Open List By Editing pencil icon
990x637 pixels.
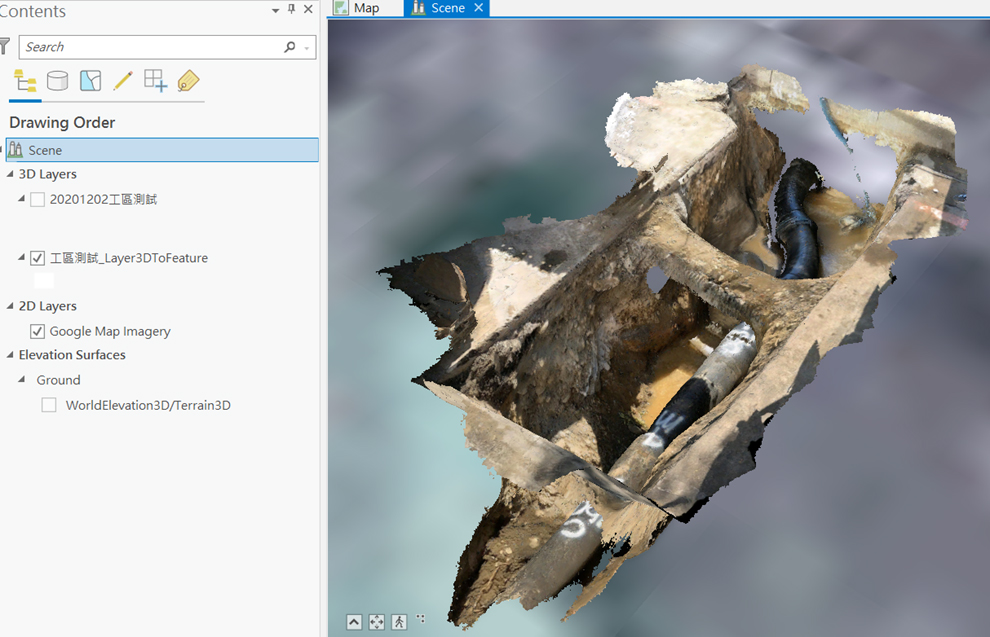[x=123, y=81]
